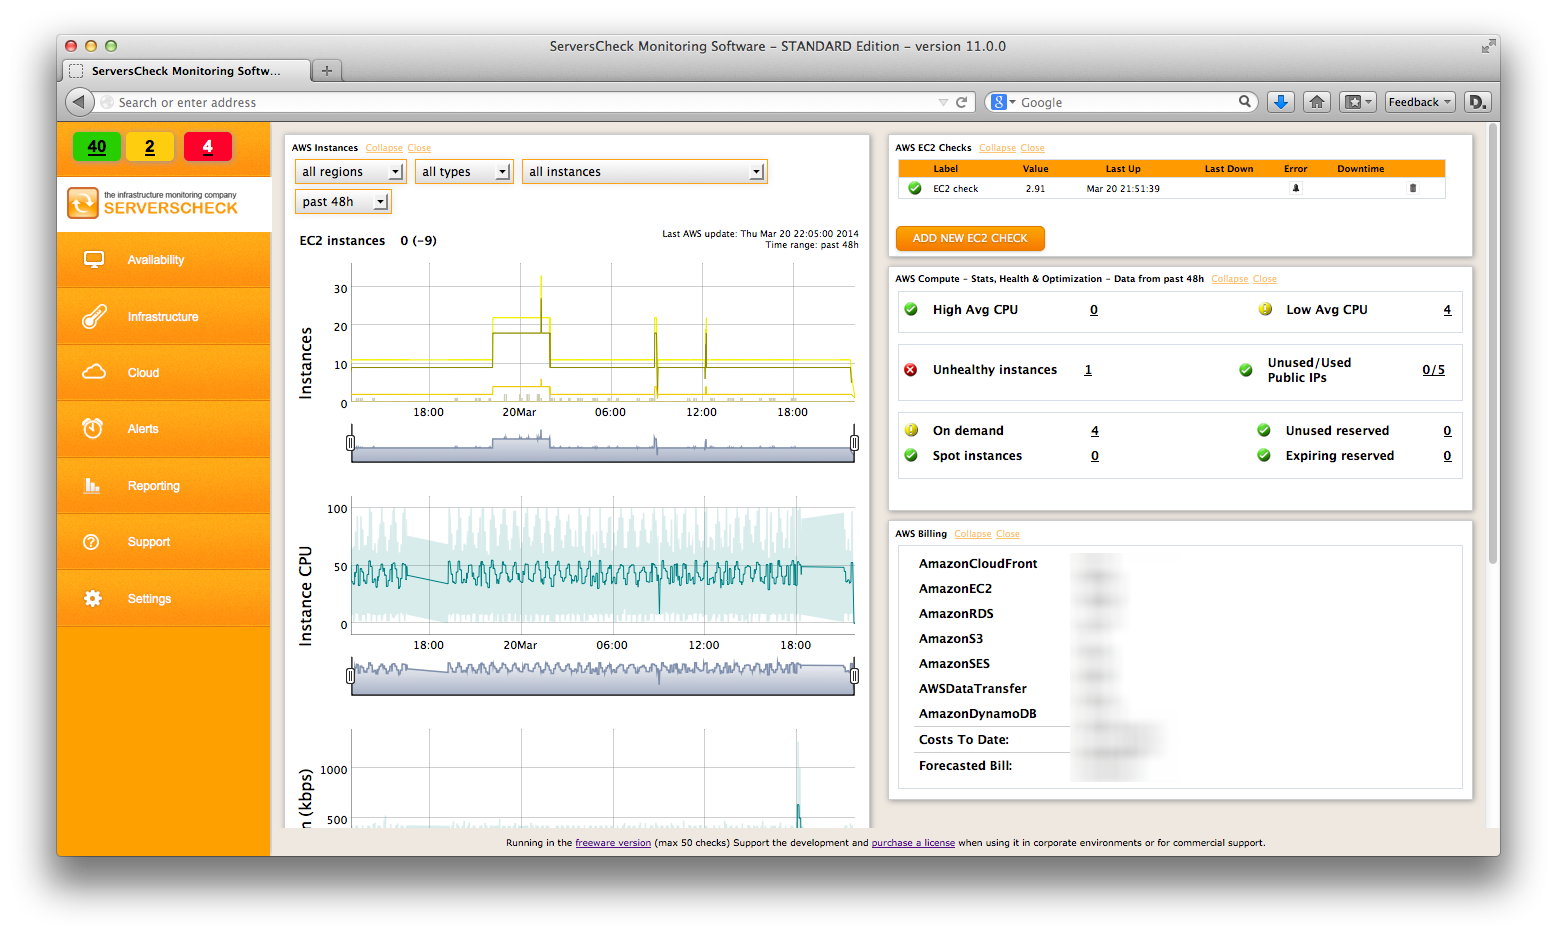
Task: Open the all regions dropdown
Action: pyautogui.click(x=349, y=171)
